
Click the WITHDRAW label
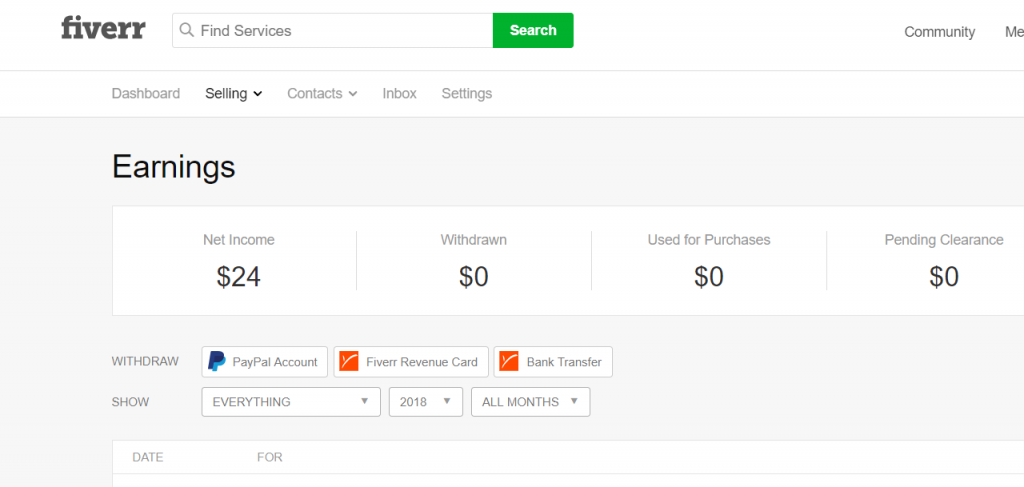[x=145, y=362]
